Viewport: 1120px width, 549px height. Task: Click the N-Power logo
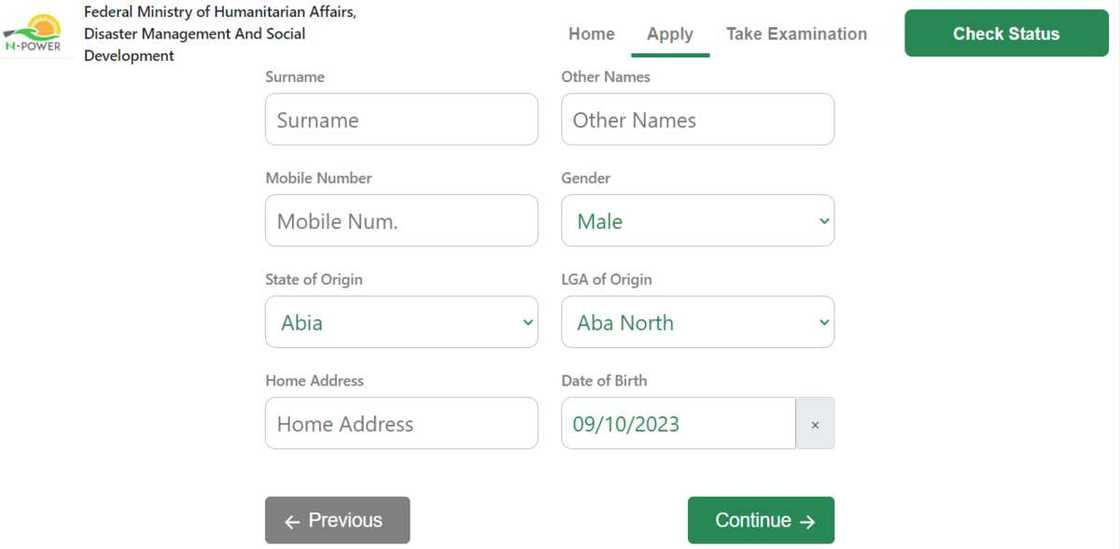pos(33,33)
